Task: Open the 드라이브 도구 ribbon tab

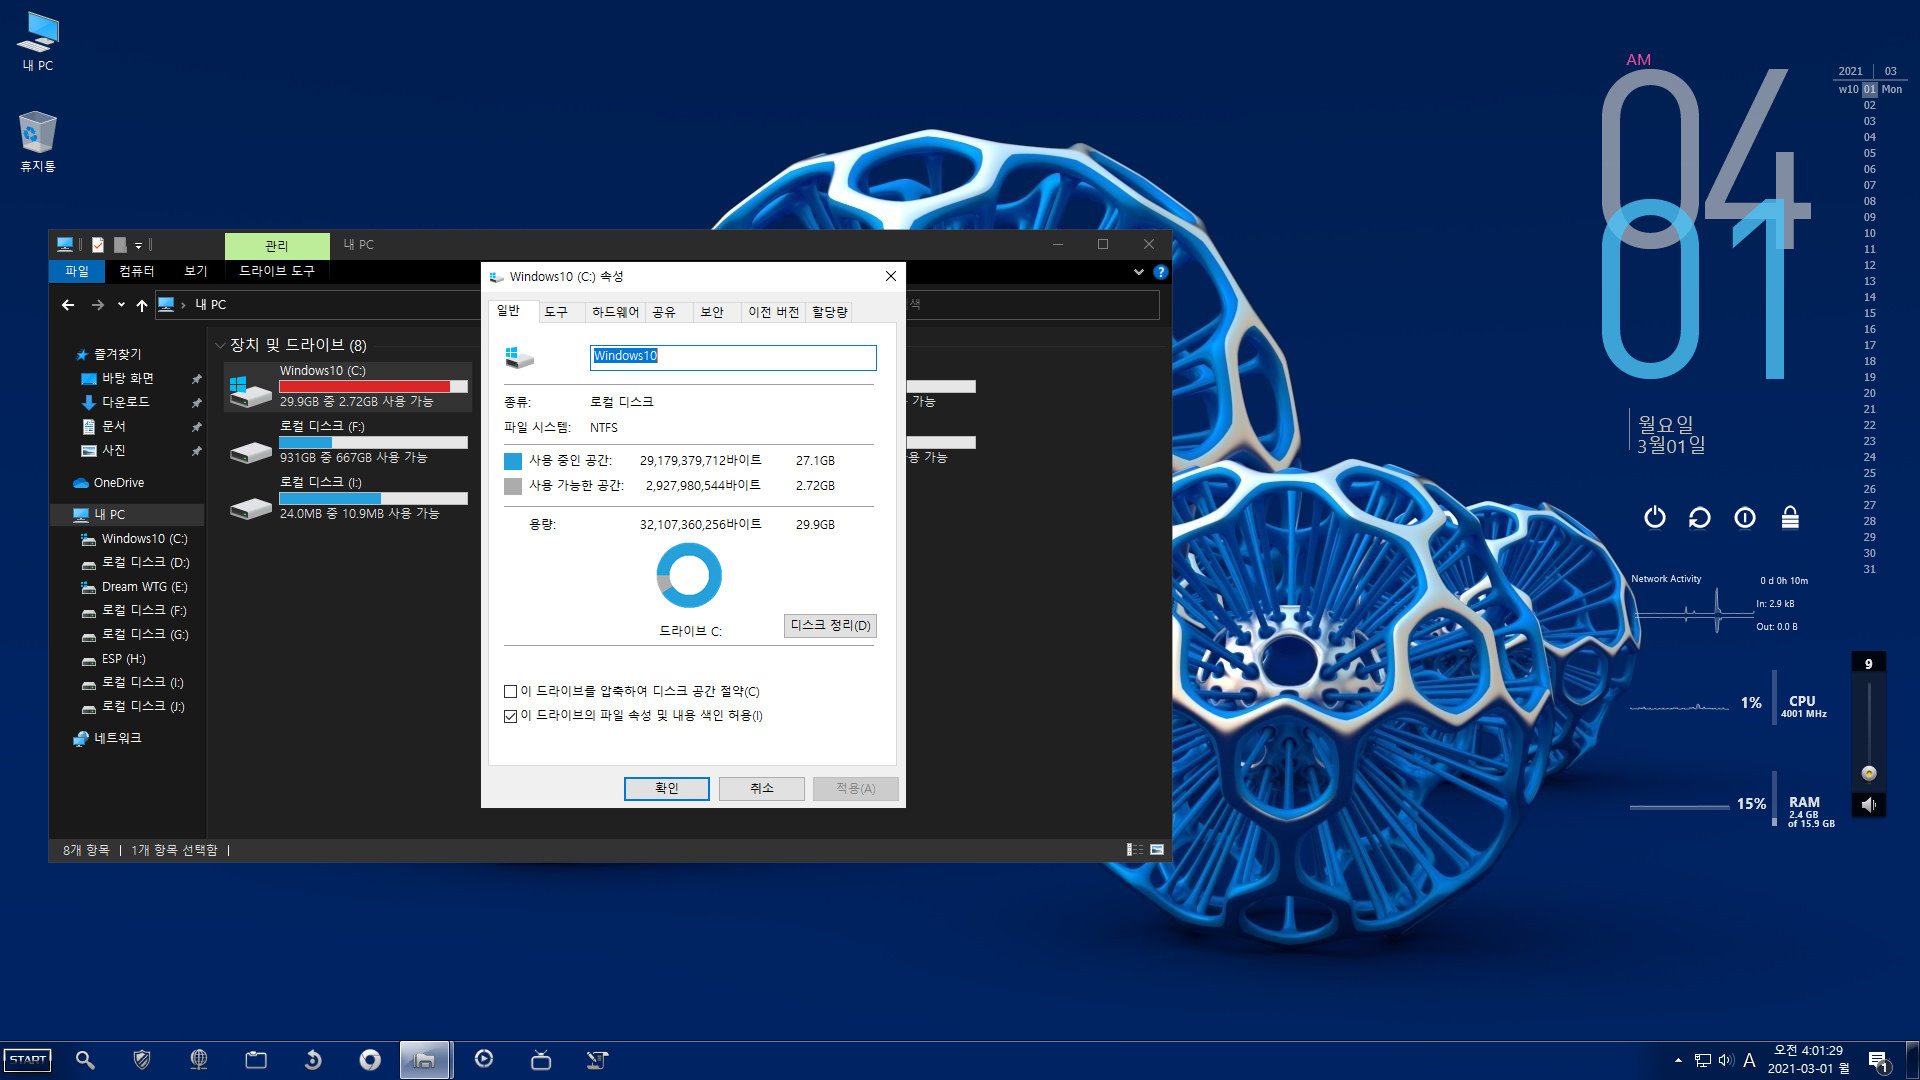Action: [277, 271]
